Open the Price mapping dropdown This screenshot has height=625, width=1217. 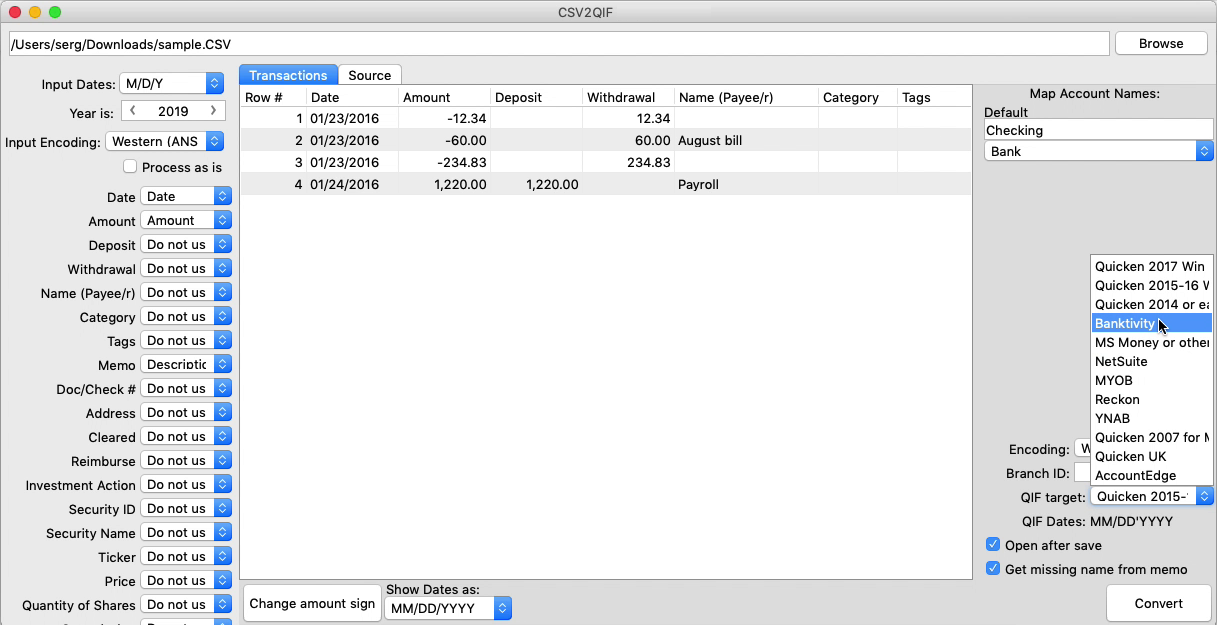tap(186, 581)
